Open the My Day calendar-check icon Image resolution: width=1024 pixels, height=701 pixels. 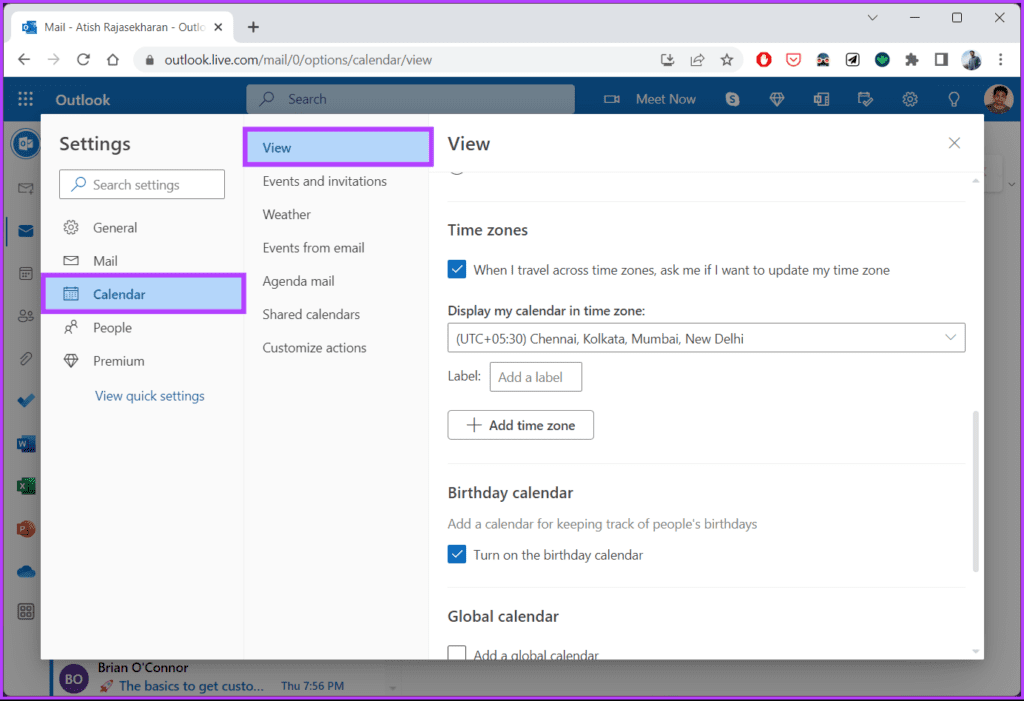coord(865,99)
